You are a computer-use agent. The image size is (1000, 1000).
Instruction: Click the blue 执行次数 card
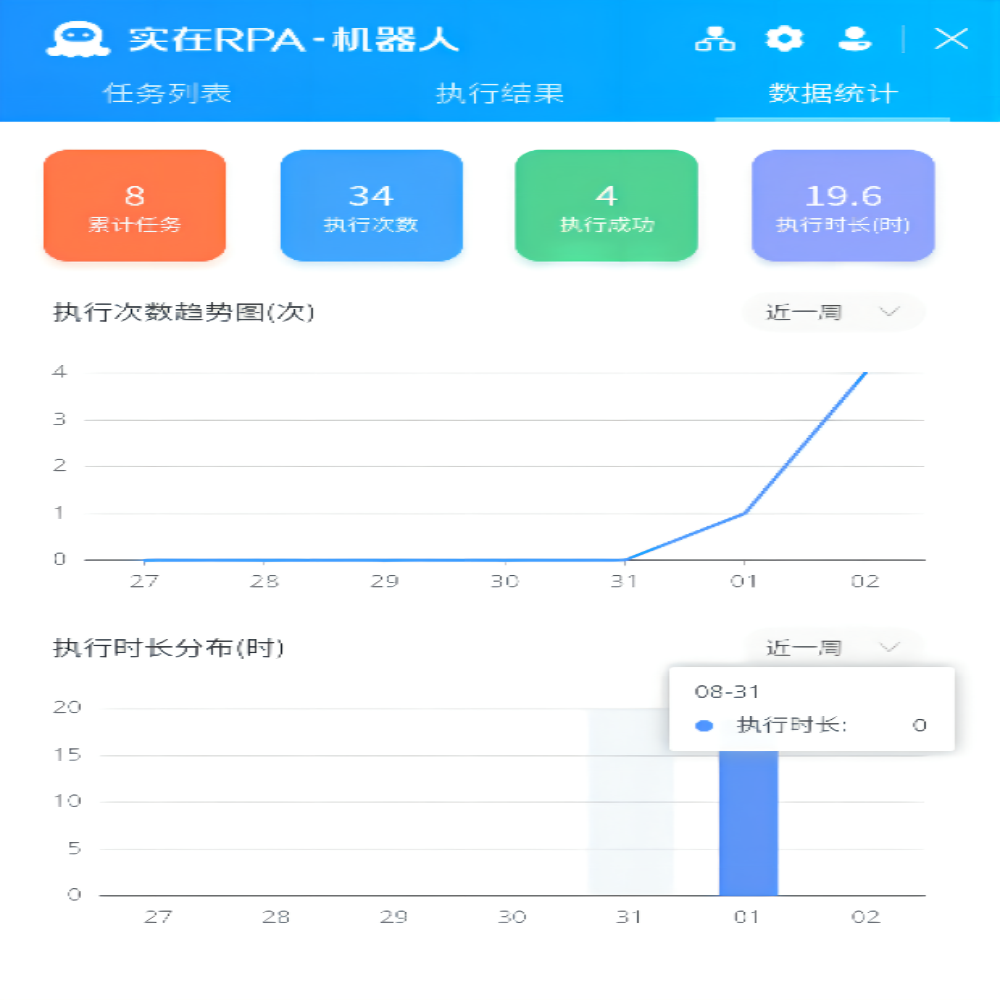(371, 206)
